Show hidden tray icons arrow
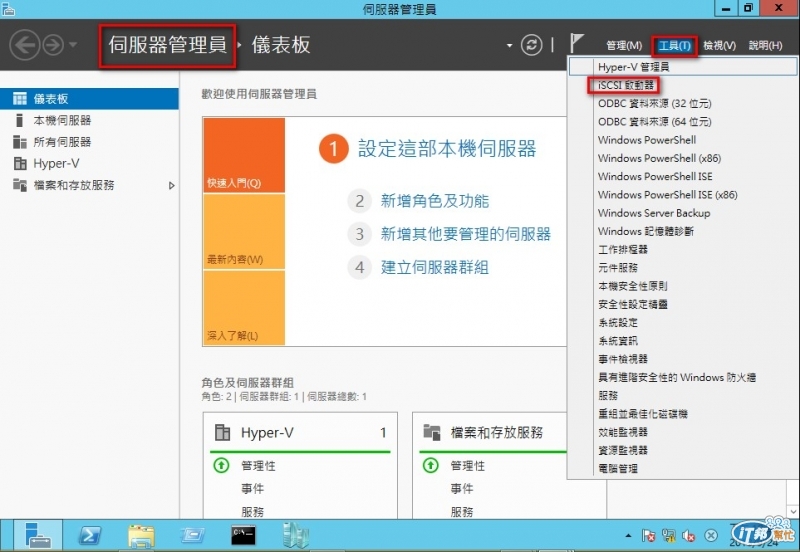800x552 pixels. 628,535
